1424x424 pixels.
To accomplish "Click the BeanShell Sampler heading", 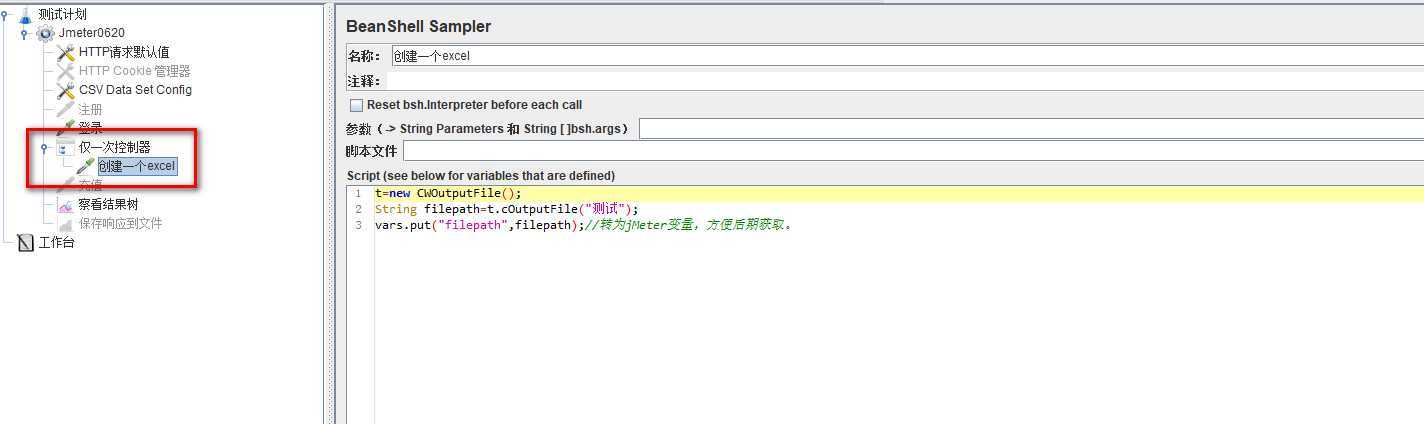I will click(x=418, y=26).
